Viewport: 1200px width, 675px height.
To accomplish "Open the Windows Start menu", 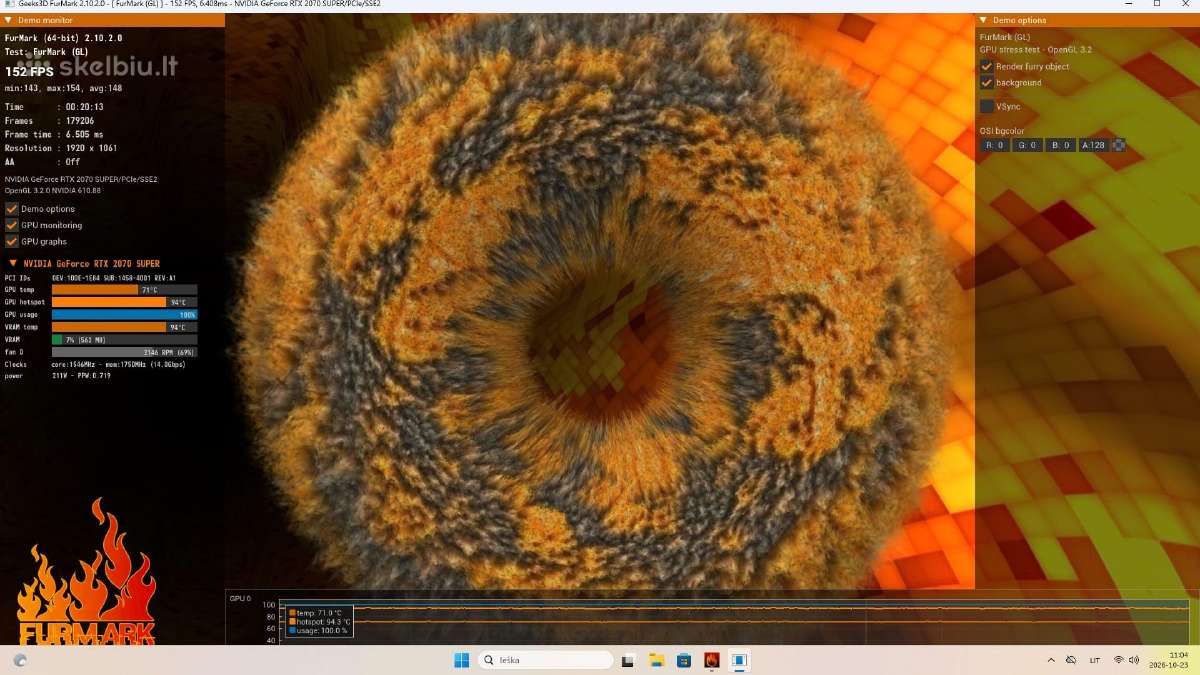I will [461, 660].
